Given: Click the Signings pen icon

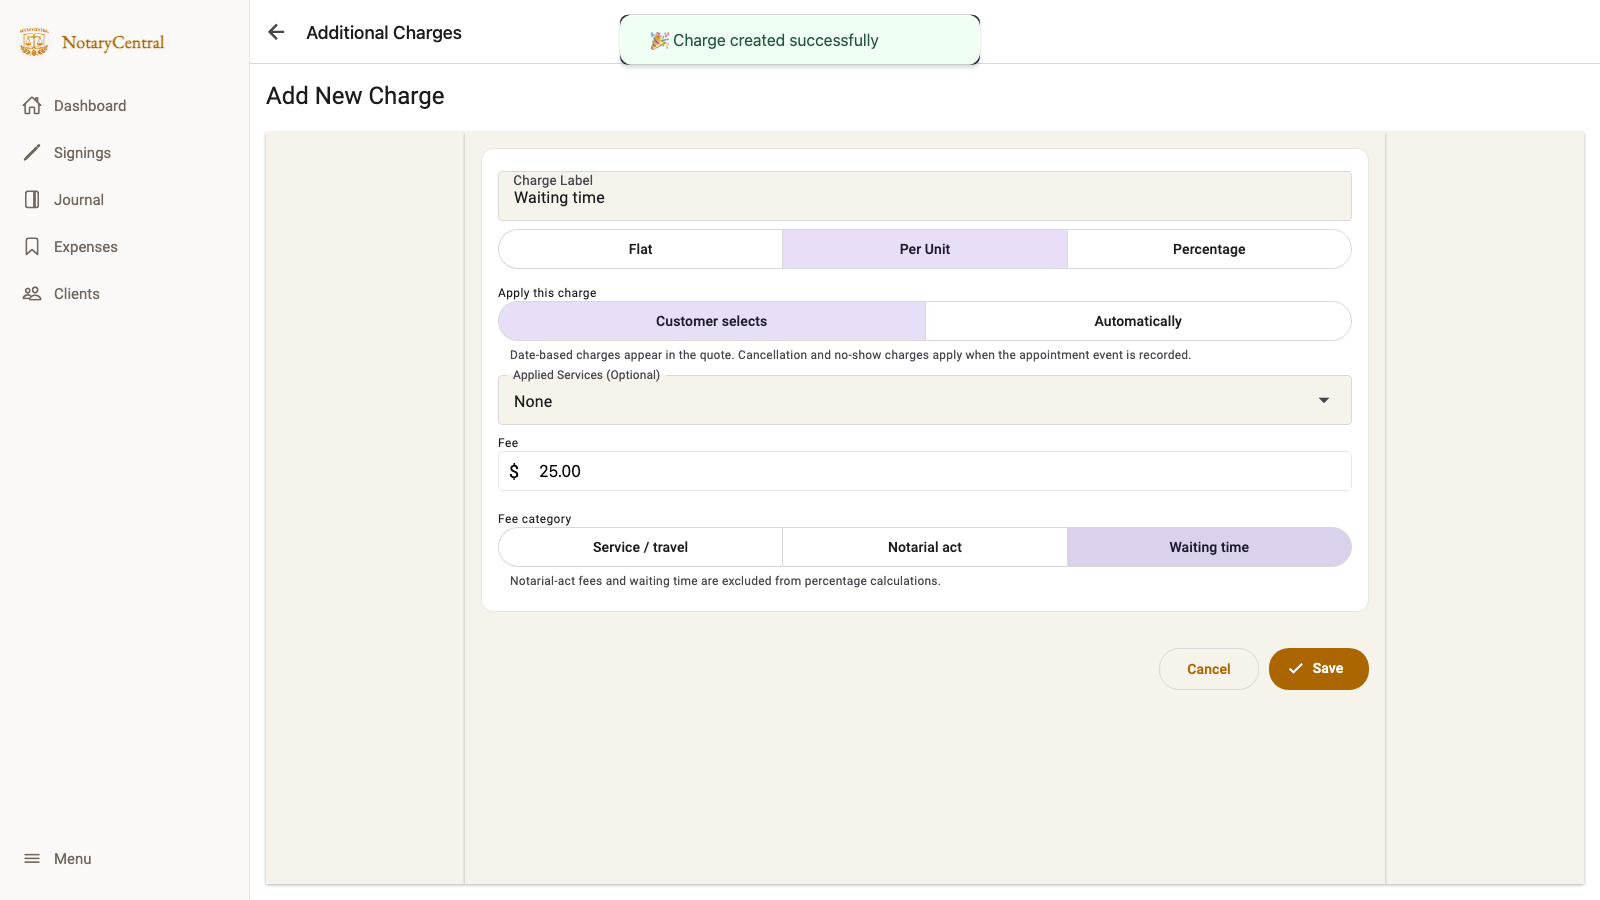Looking at the screenshot, I should (32, 152).
